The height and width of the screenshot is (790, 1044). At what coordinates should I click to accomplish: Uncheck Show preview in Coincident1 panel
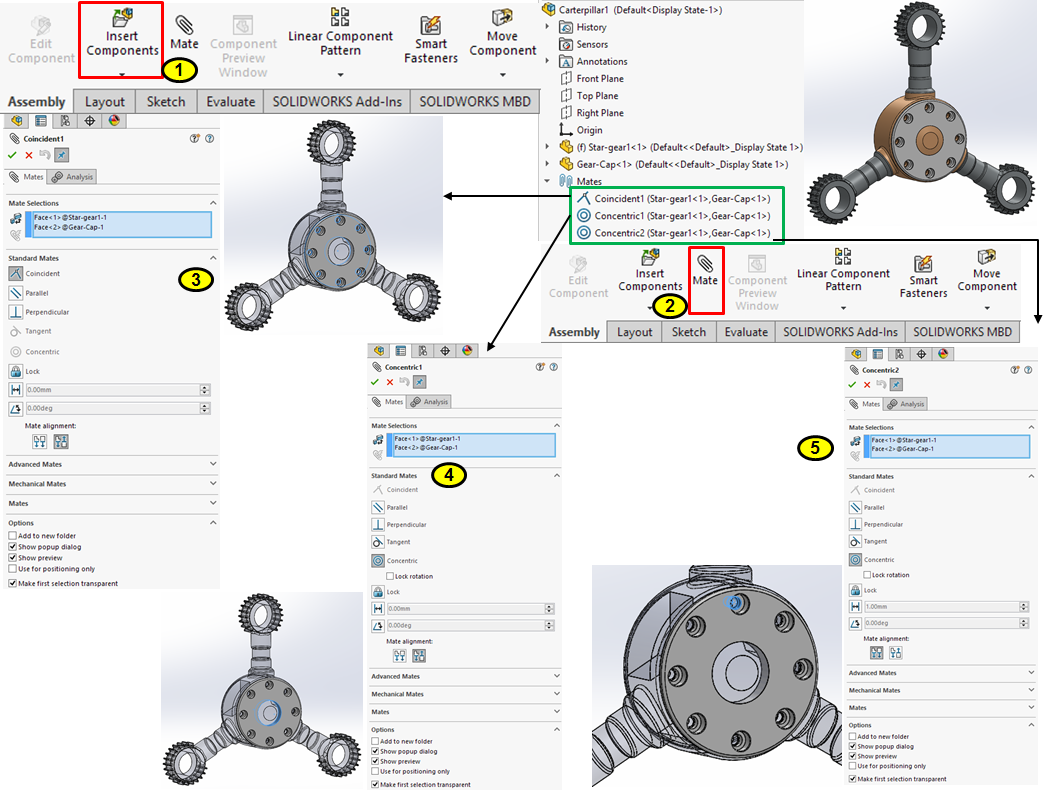click(13, 558)
